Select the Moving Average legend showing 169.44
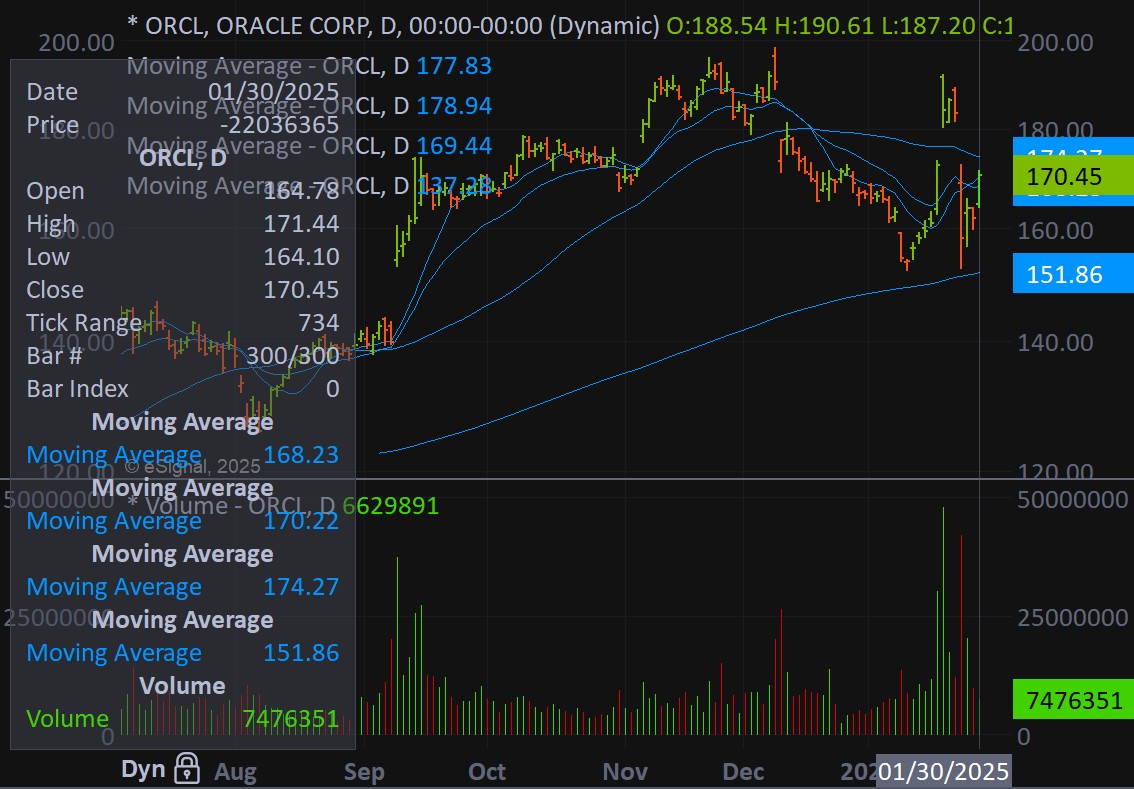 pos(309,145)
